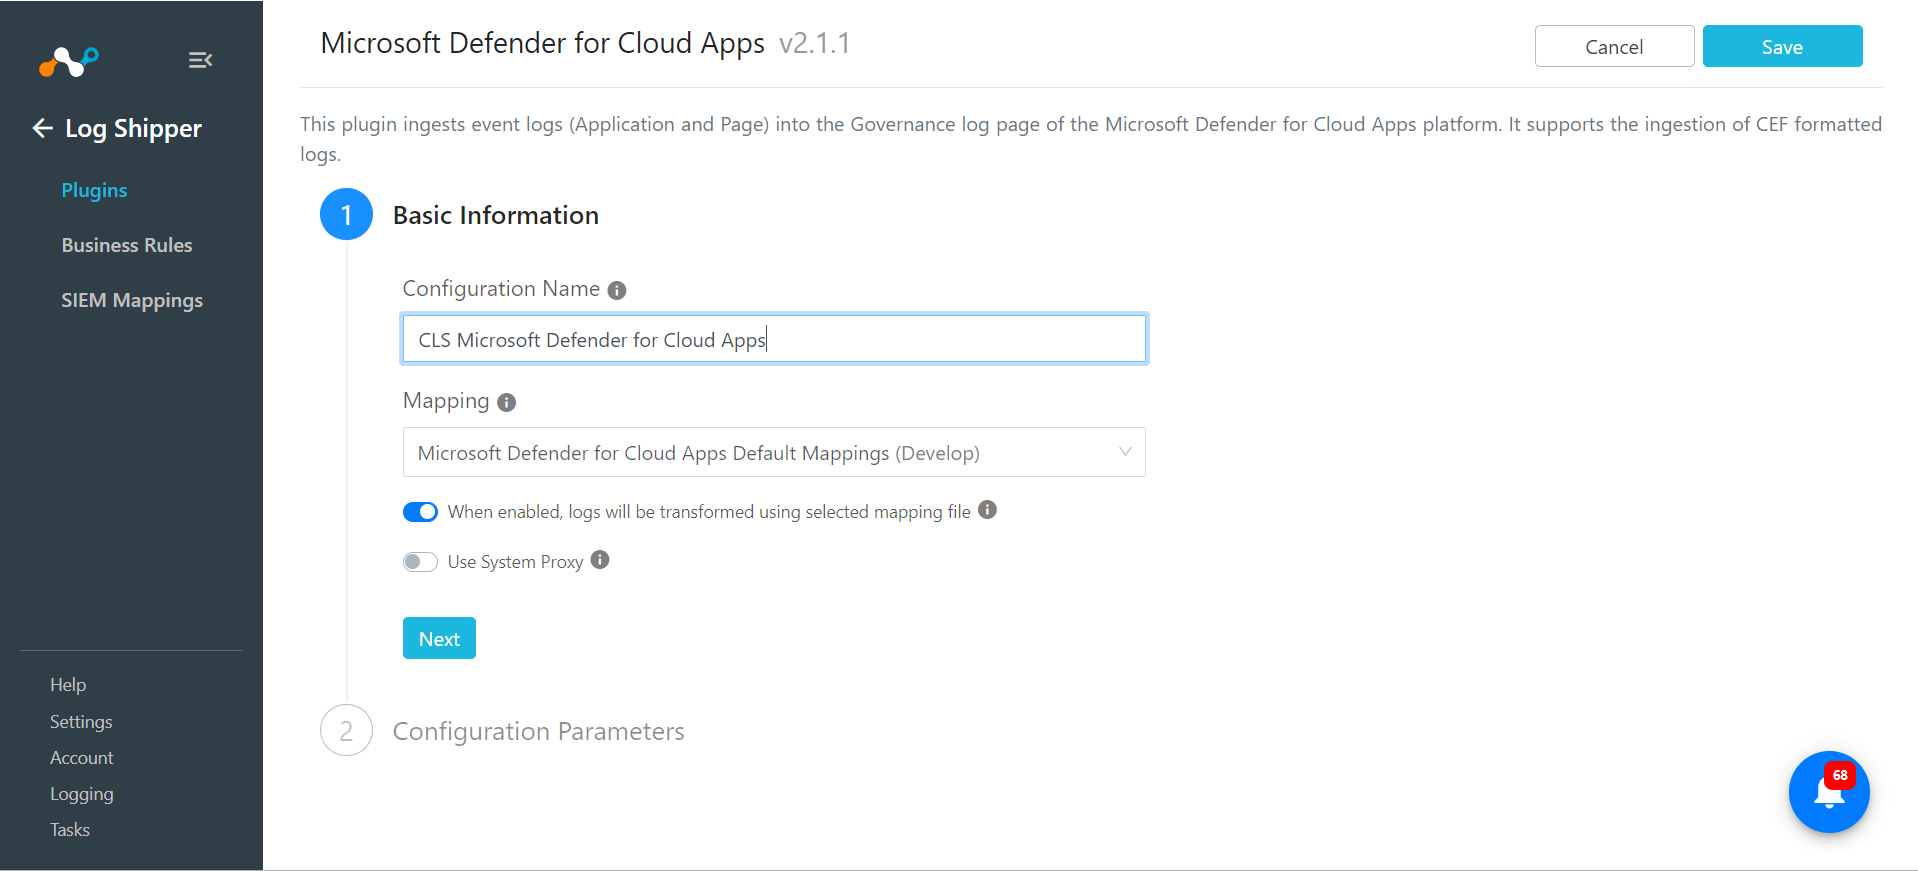Open Configuration Name info tooltip icon

click(x=617, y=290)
